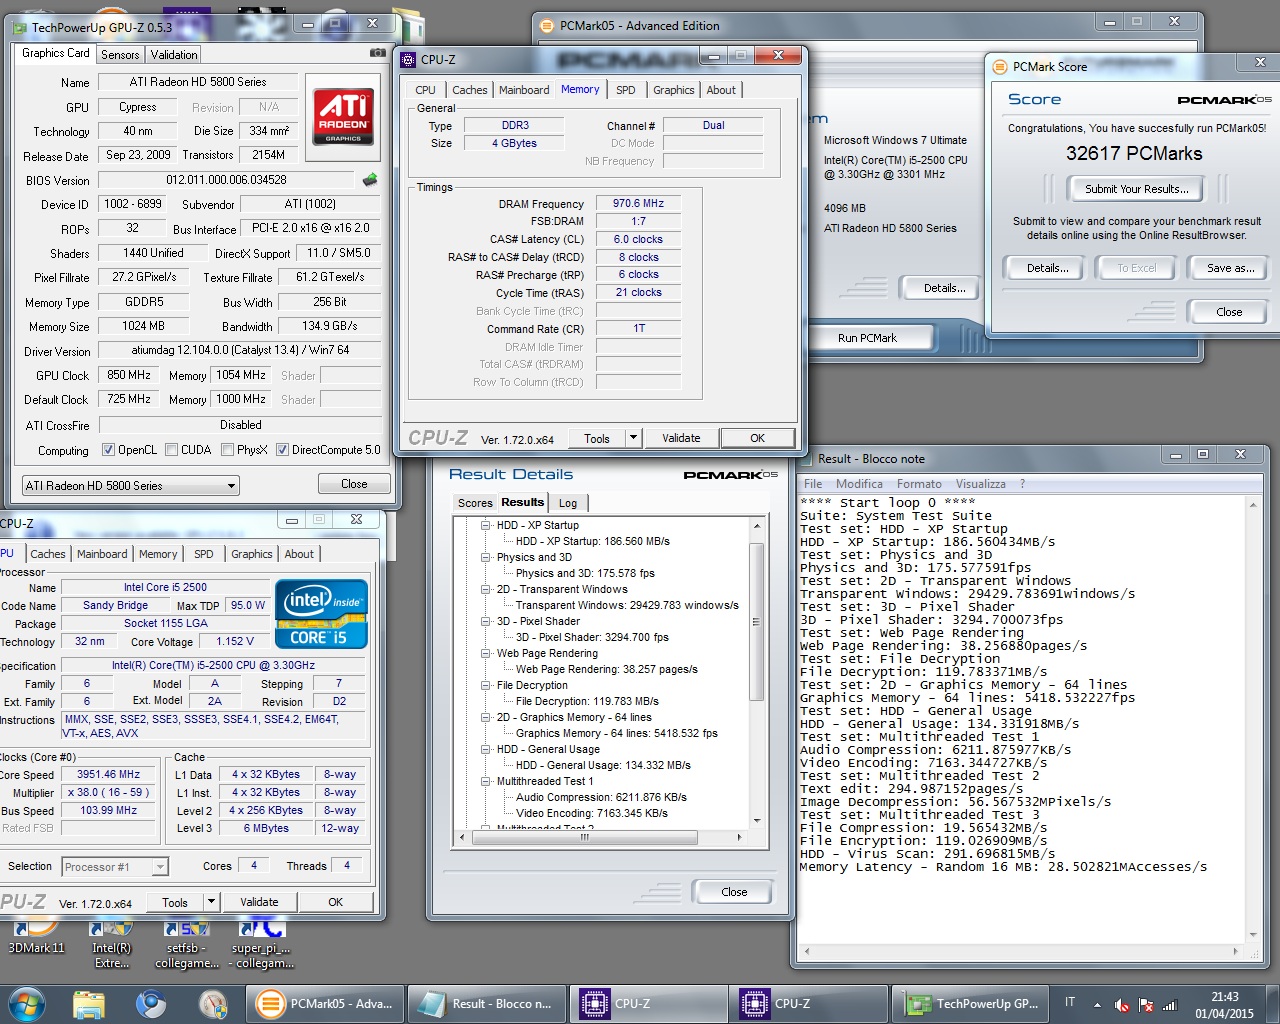Collapse the HDD - General Usage node

click(486, 749)
